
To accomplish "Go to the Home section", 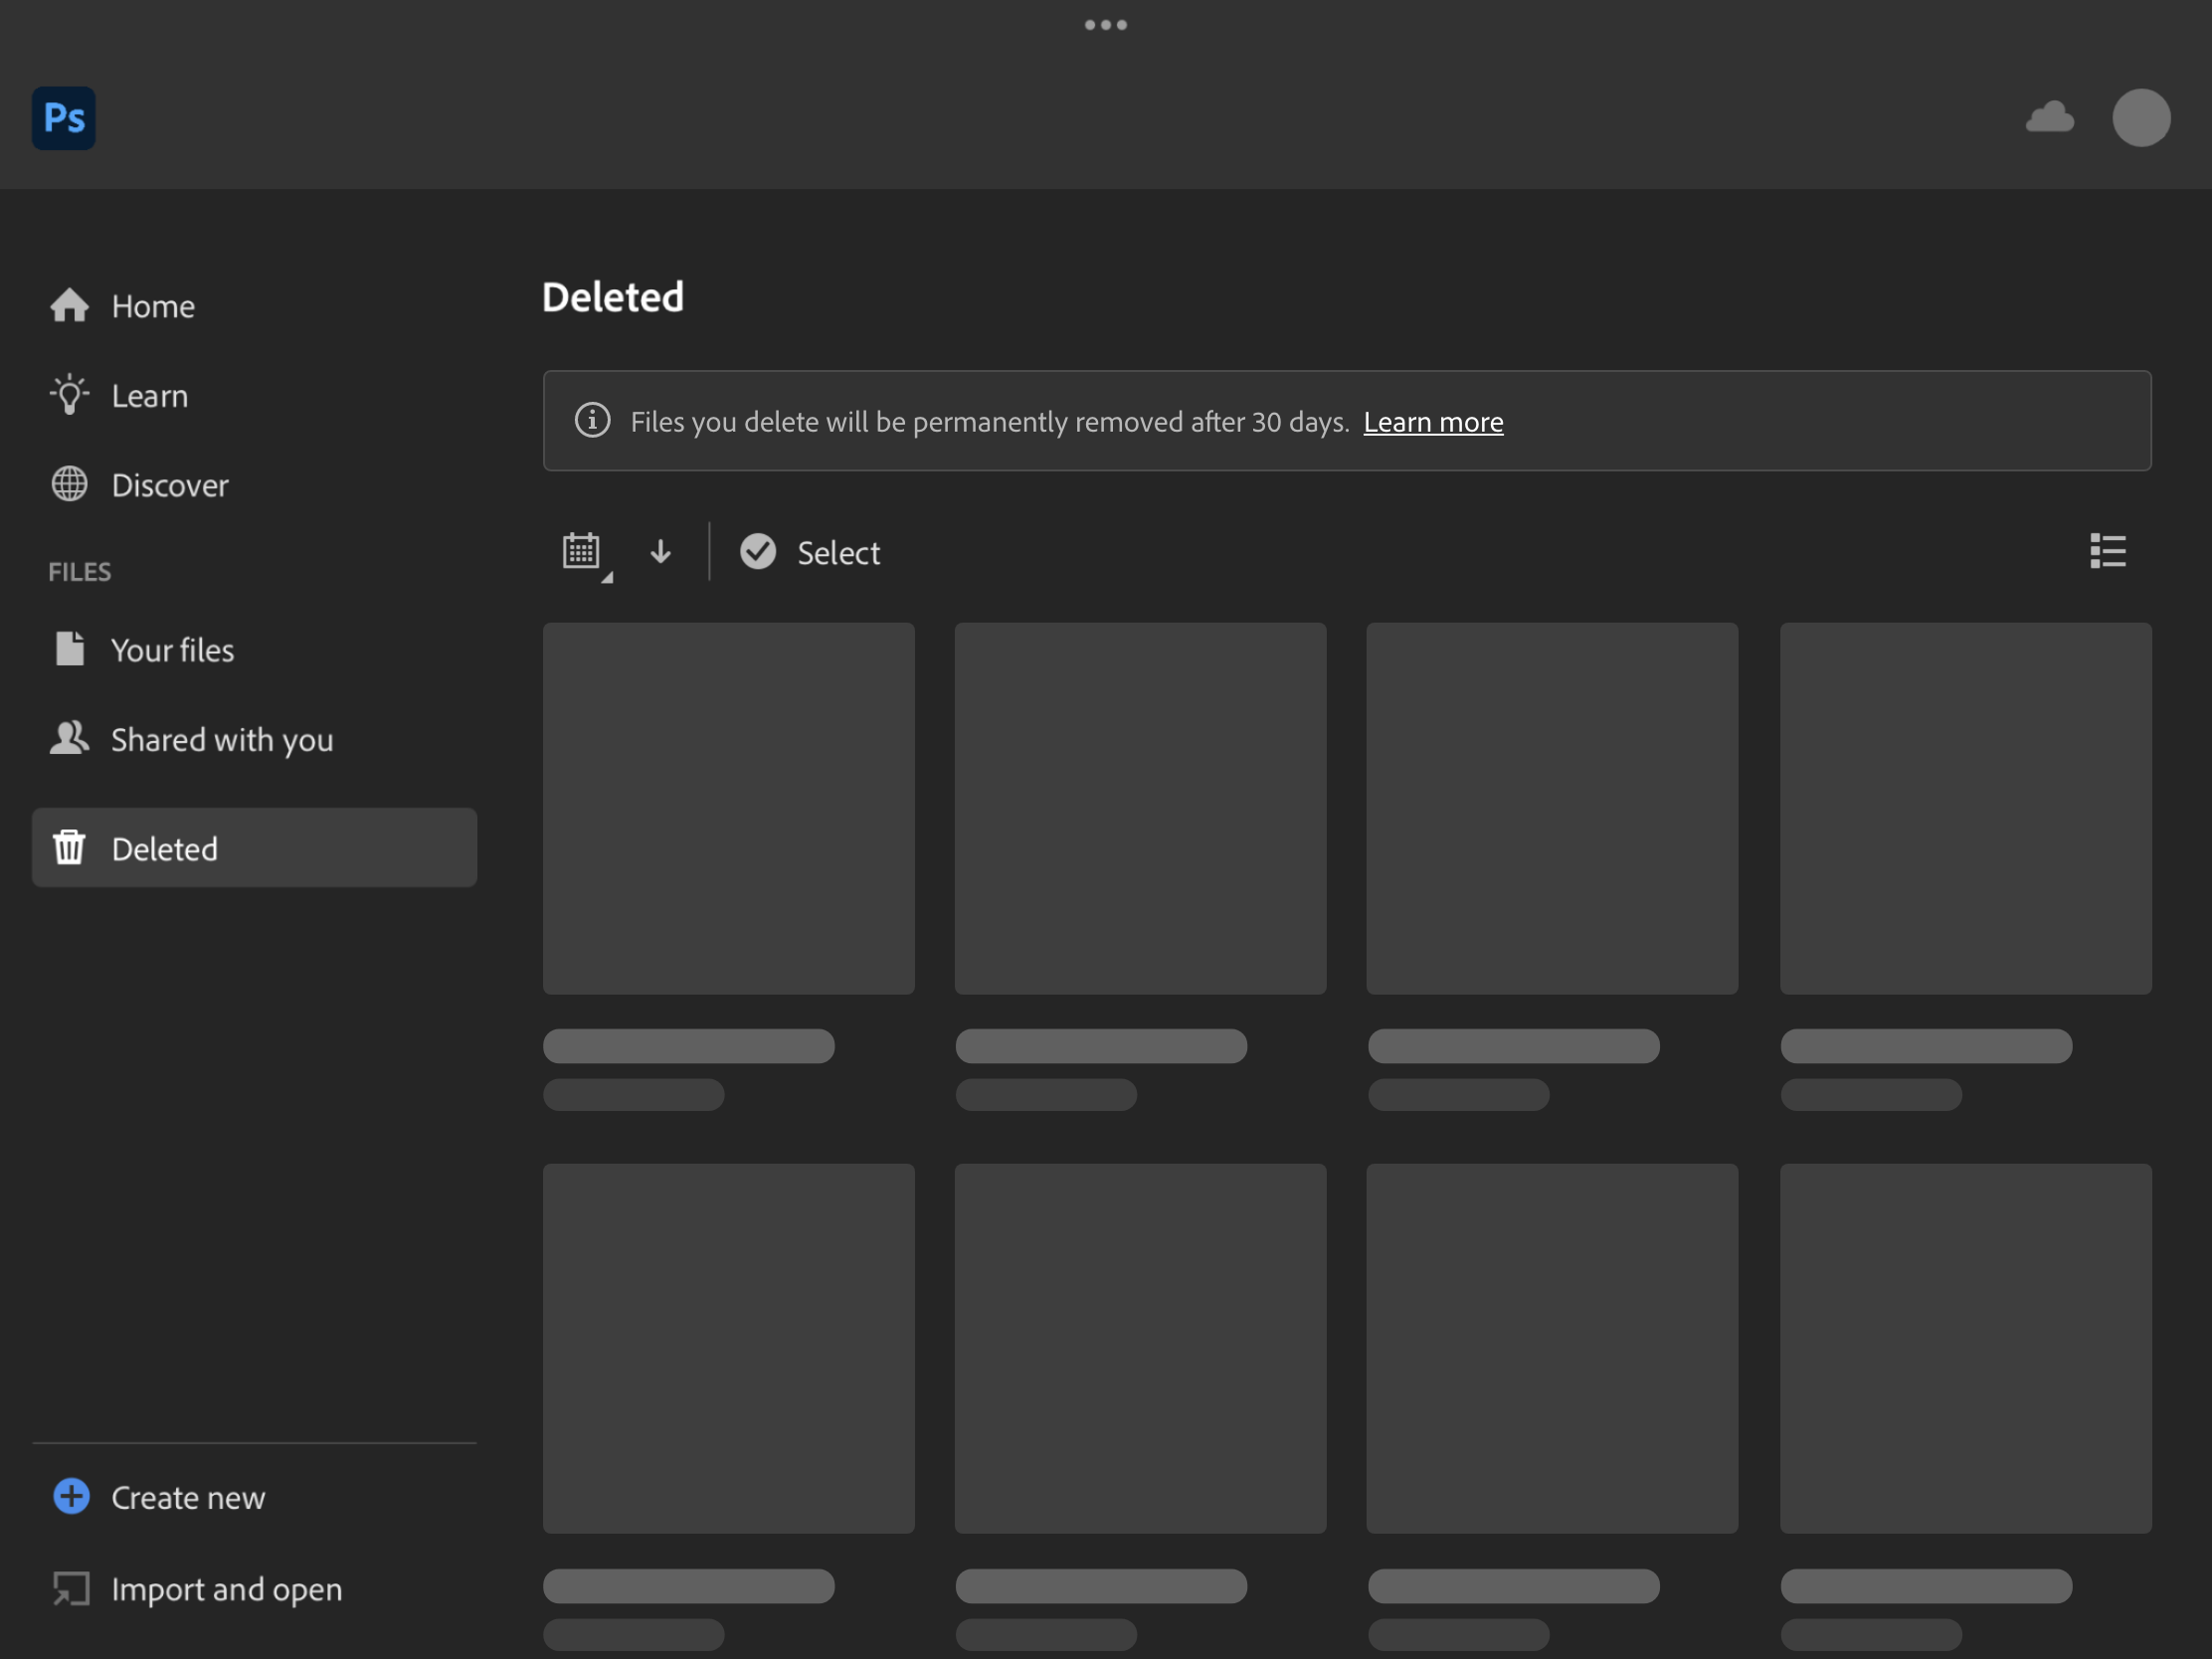I will 152,306.
